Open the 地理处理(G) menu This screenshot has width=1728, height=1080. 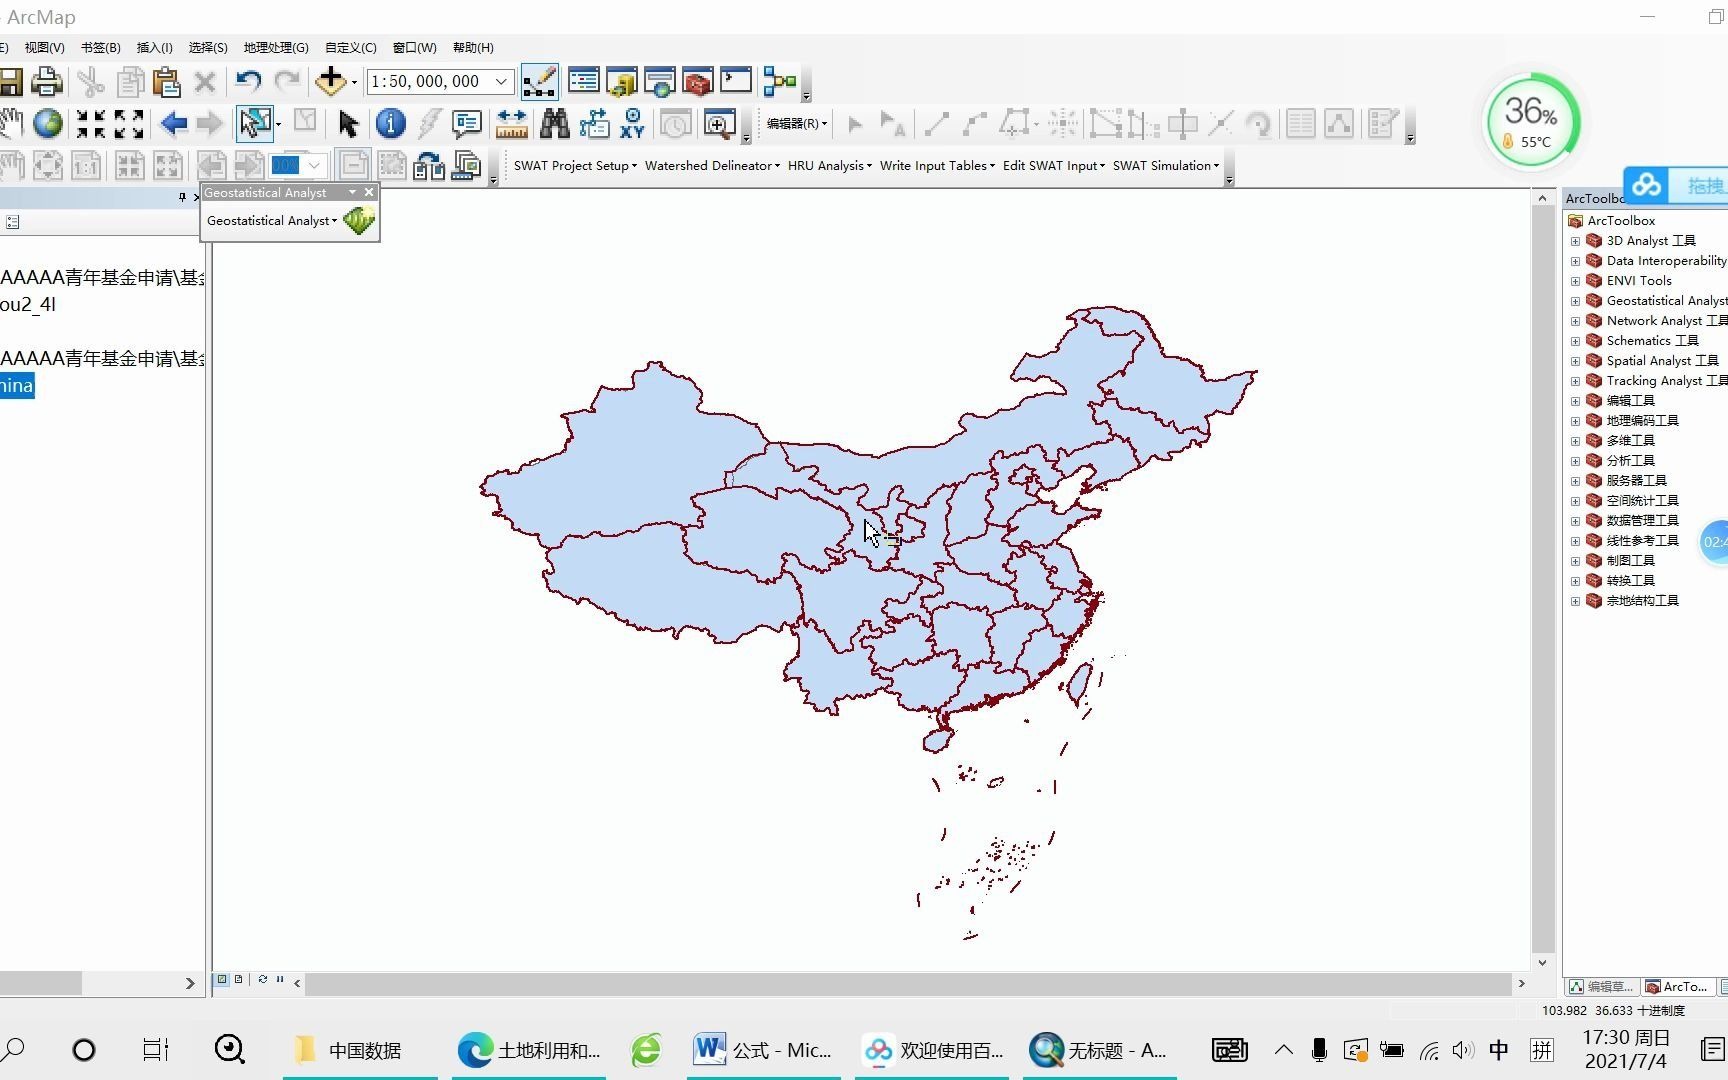(x=275, y=47)
